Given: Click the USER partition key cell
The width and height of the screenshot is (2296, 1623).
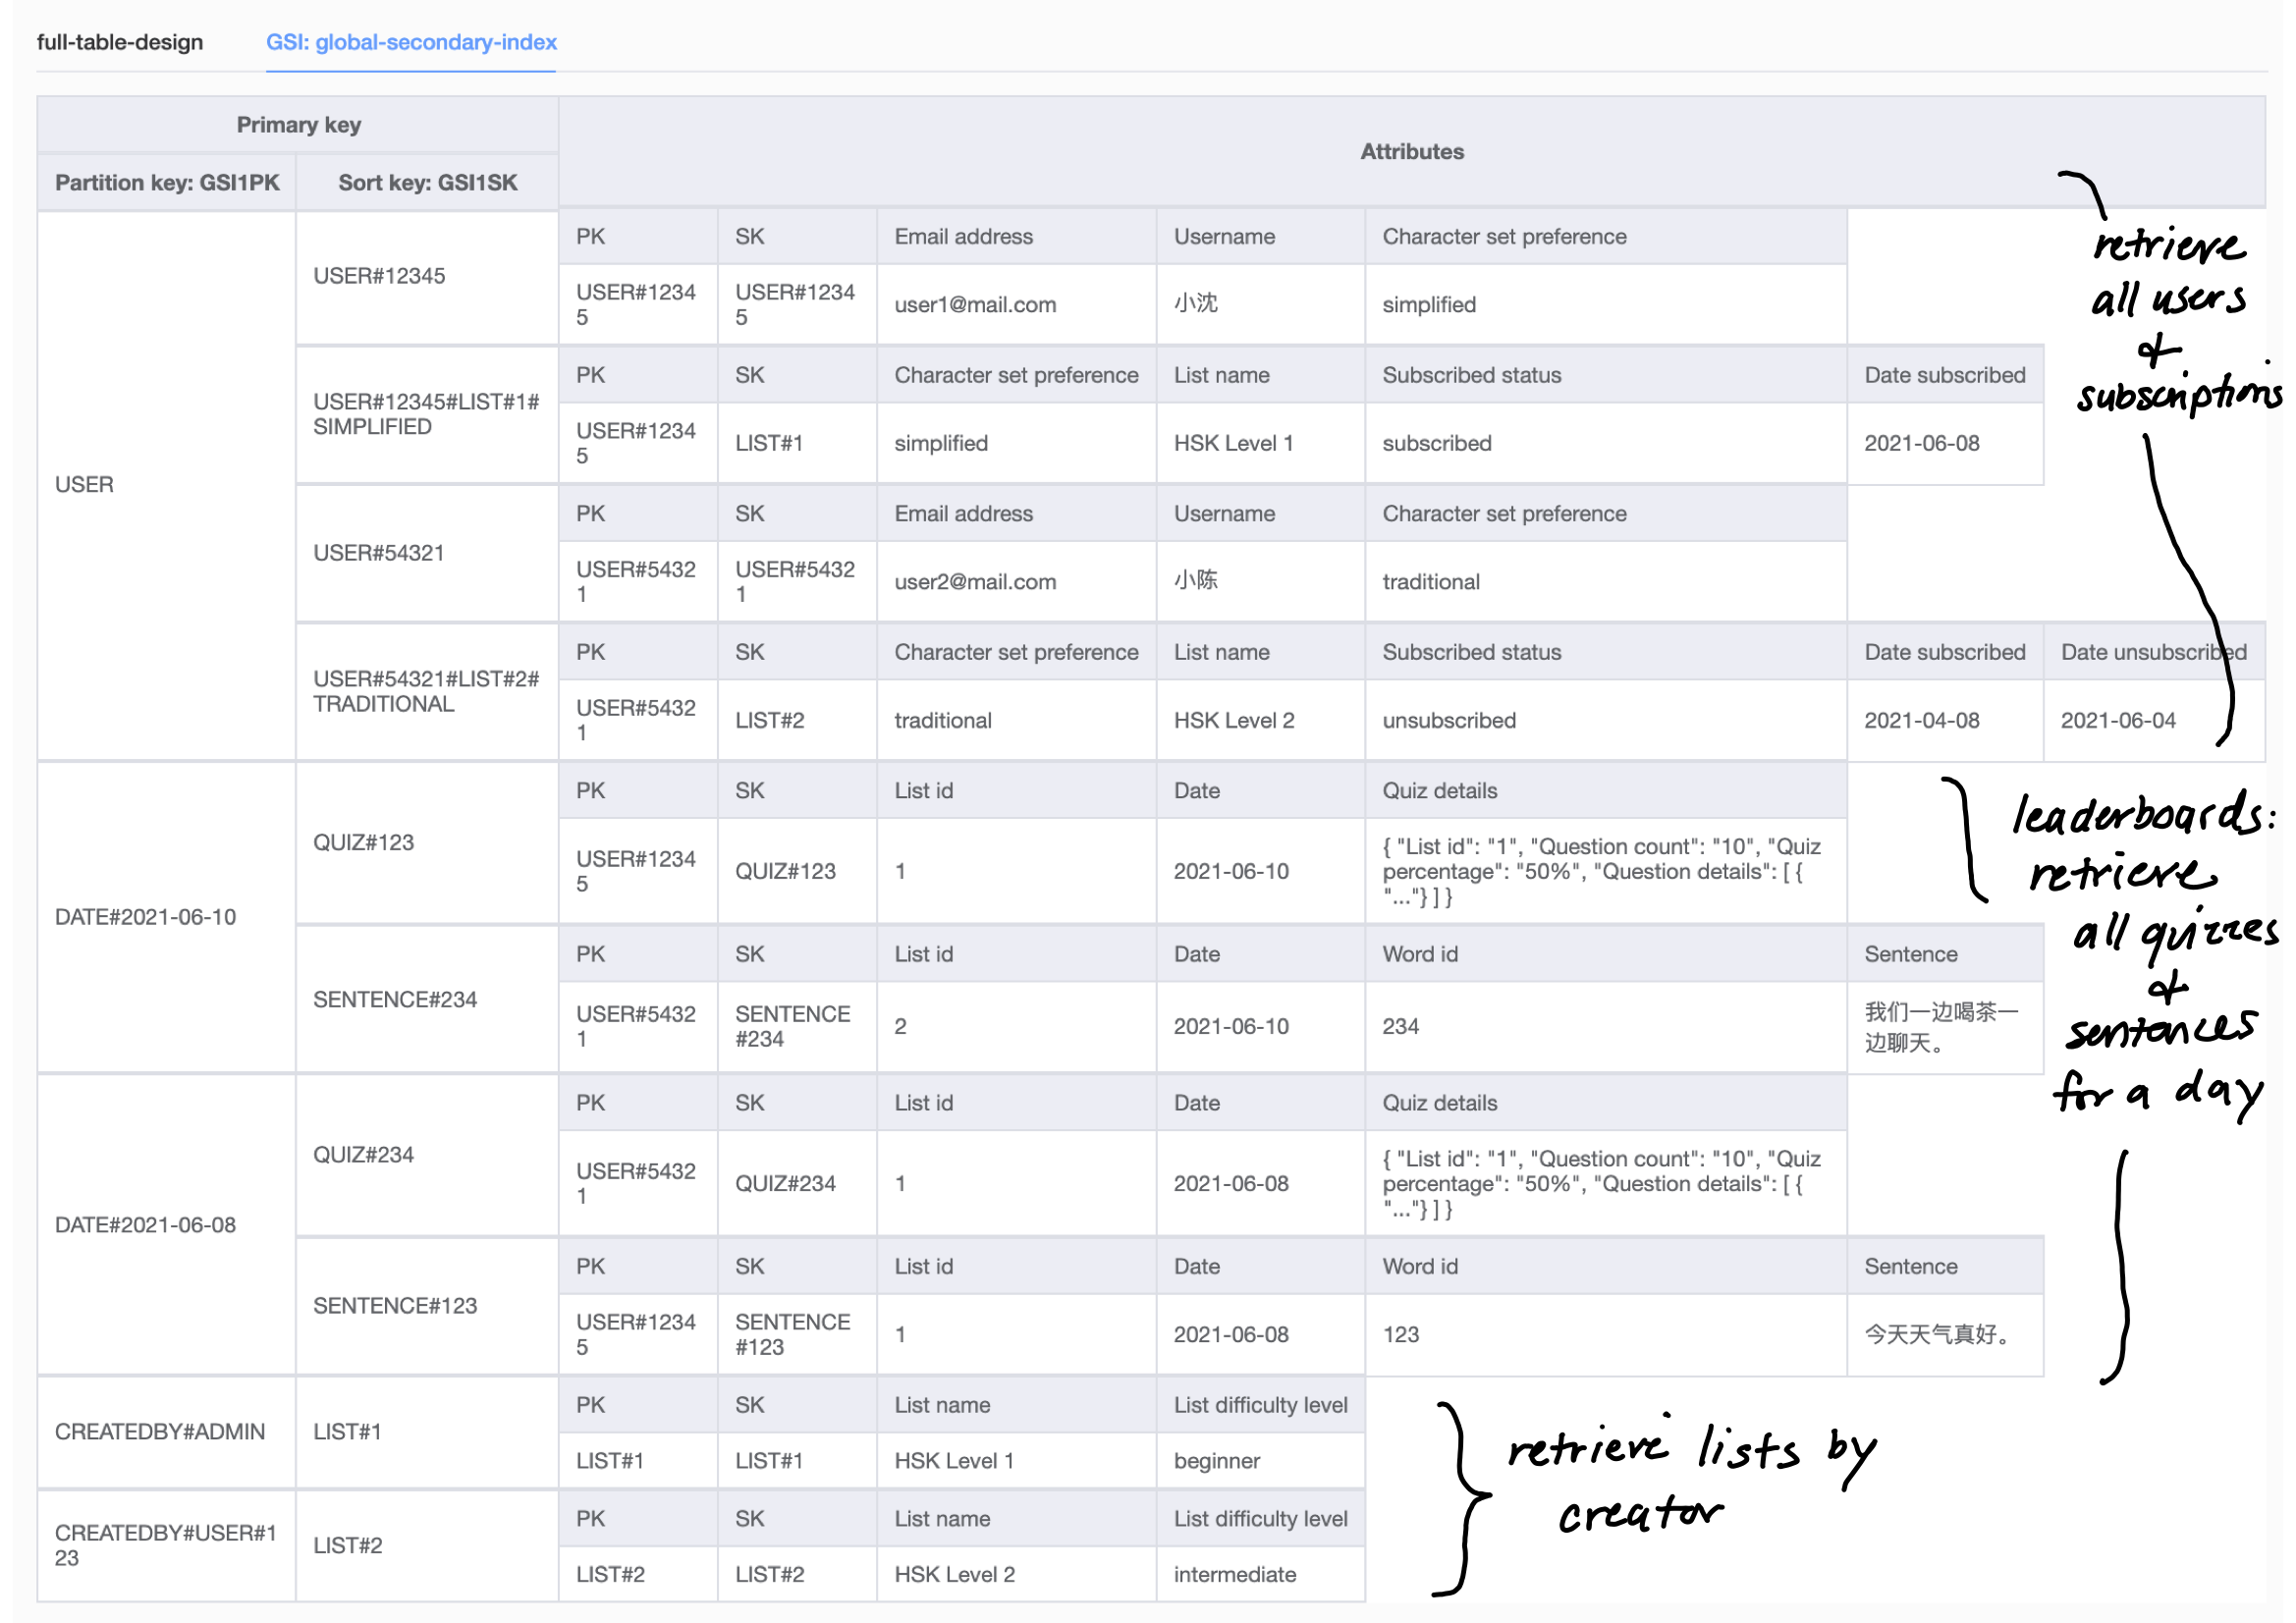Looking at the screenshot, I should click(x=85, y=484).
